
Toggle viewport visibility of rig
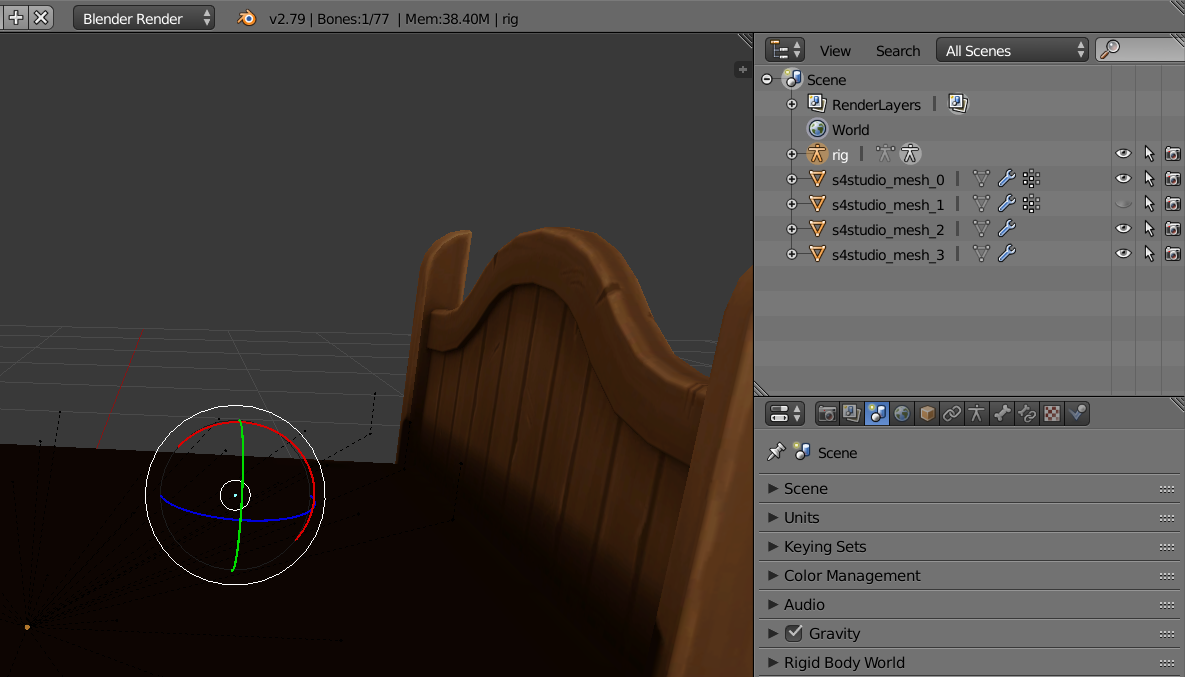[x=1124, y=154]
